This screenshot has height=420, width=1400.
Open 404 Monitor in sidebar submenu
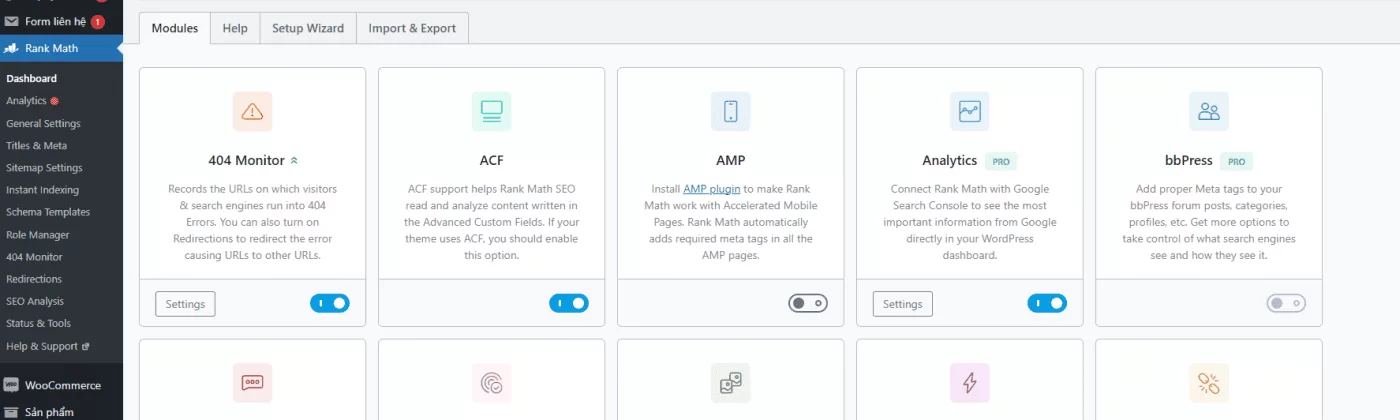point(34,257)
